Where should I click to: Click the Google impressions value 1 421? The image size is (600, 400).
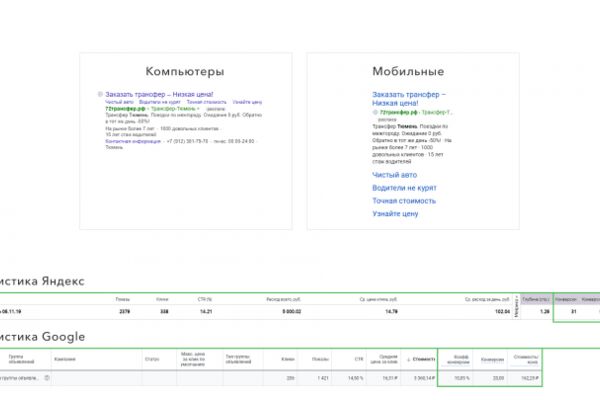tap(323, 378)
